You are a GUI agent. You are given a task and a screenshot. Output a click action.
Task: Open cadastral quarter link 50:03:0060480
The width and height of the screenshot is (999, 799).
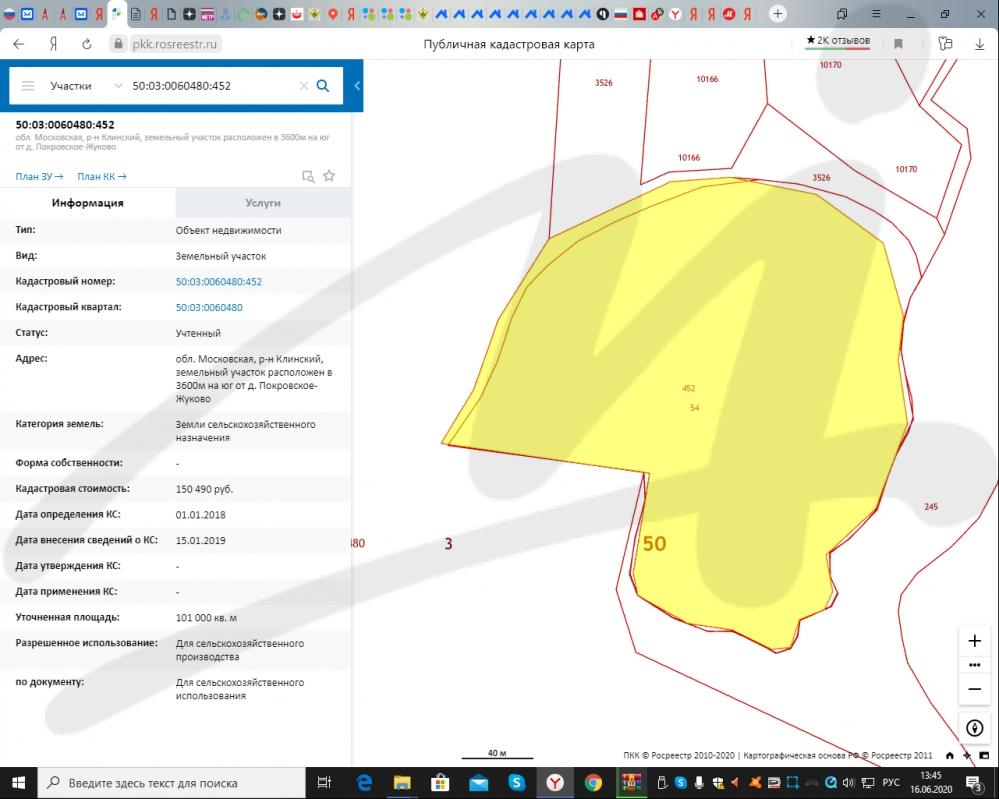tap(209, 307)
